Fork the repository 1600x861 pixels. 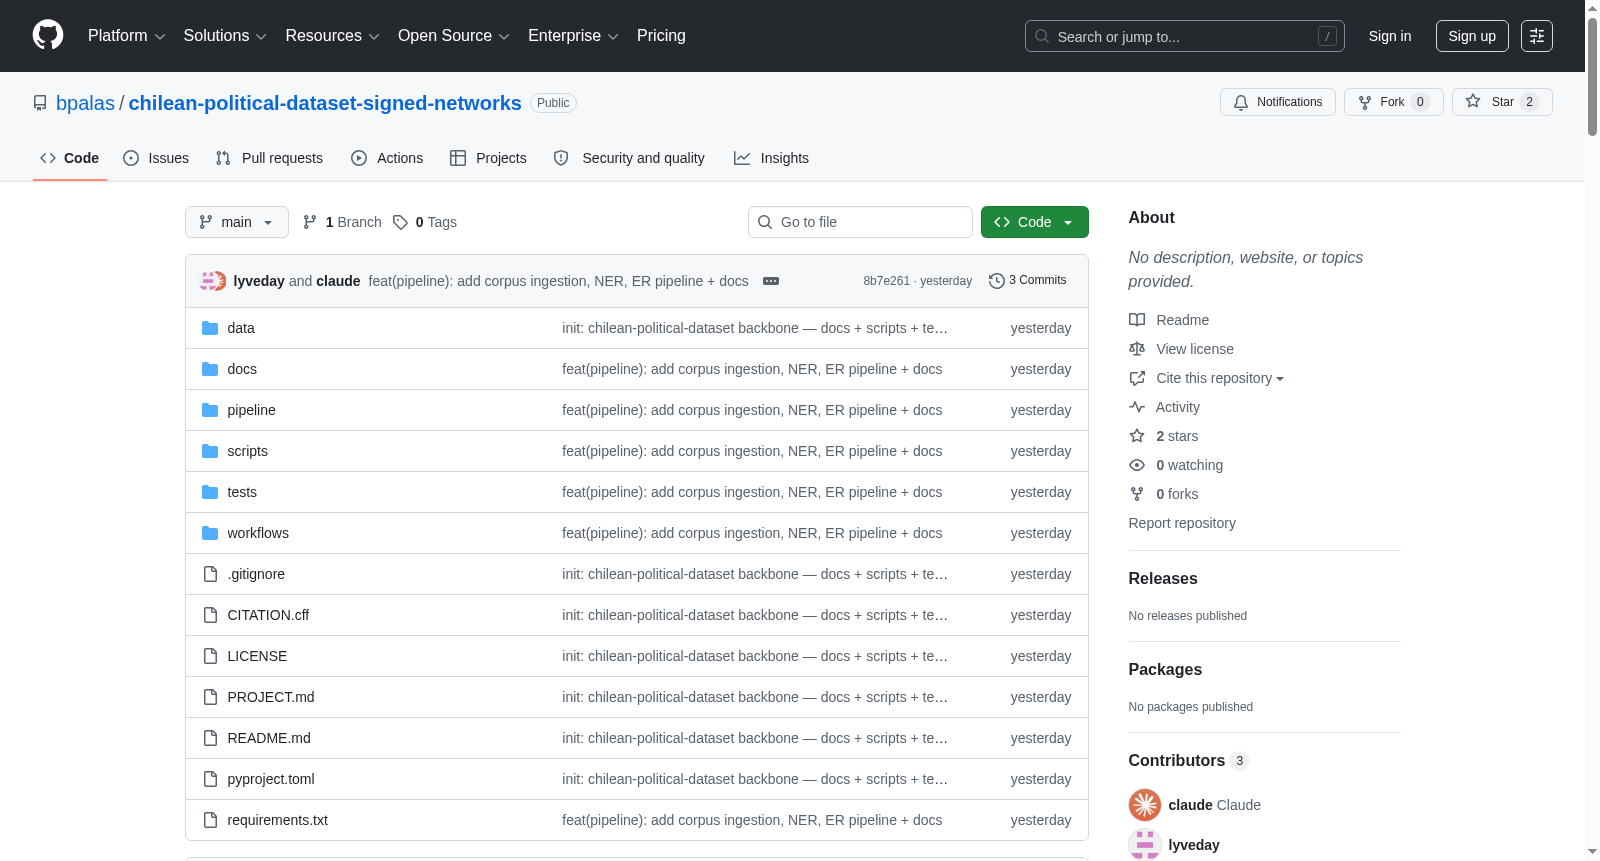click(1393, 102)
